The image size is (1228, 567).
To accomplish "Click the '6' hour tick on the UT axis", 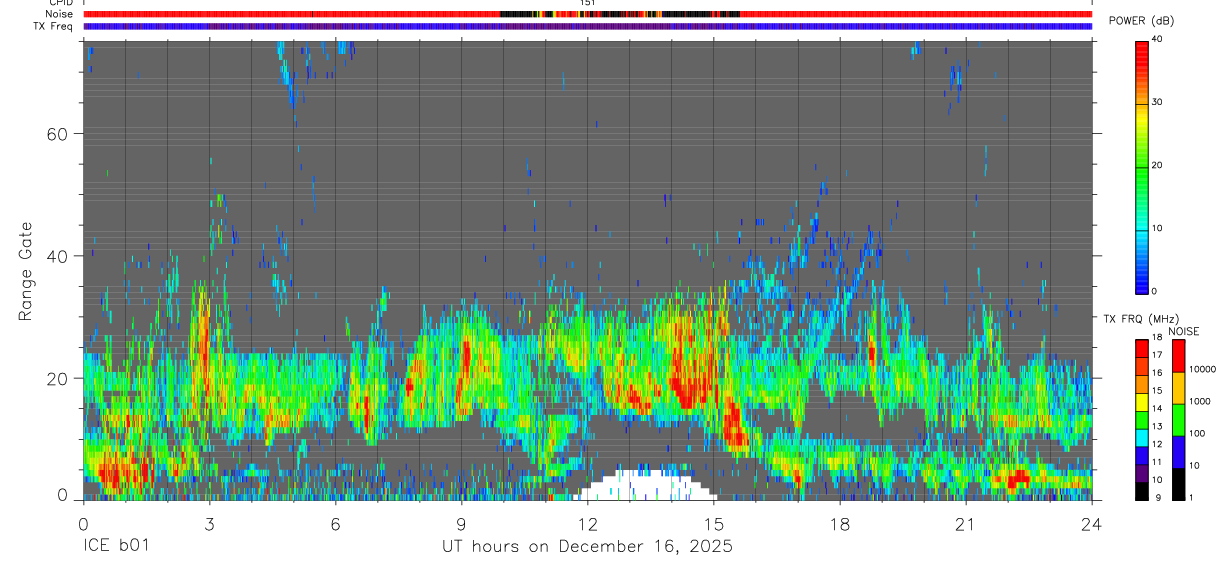I will click(335, 524).
